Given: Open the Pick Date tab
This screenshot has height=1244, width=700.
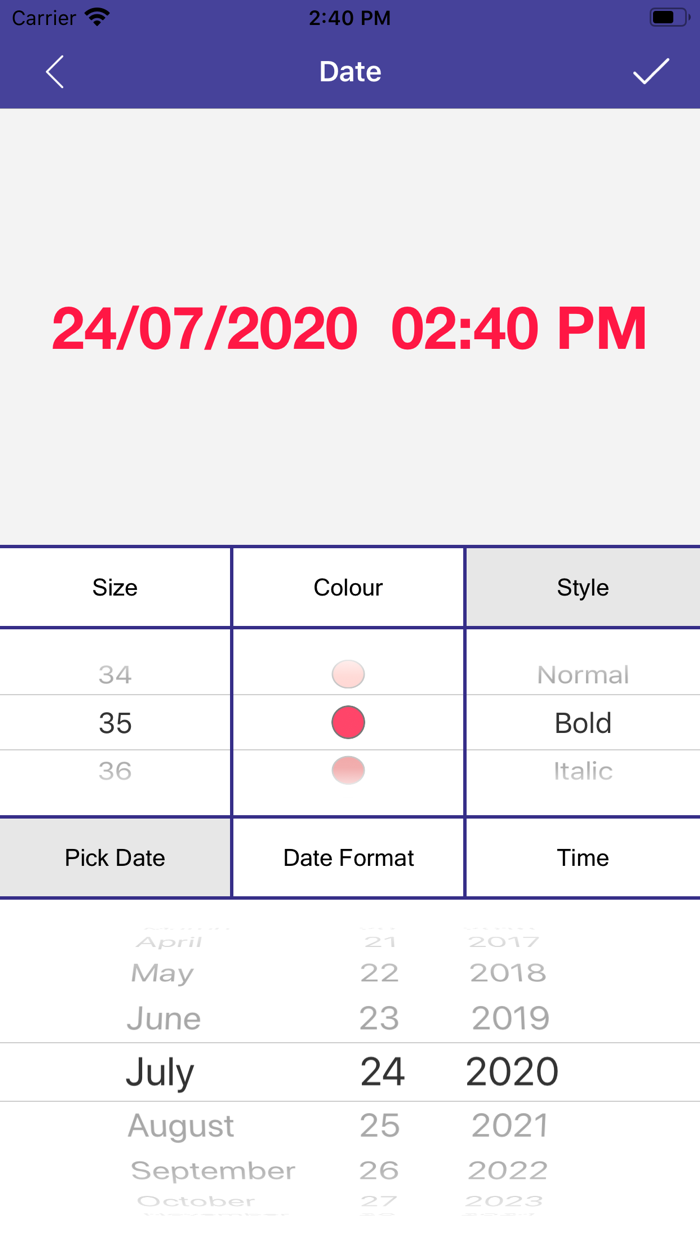Looking at the screenshot, I should coord(115,858).
